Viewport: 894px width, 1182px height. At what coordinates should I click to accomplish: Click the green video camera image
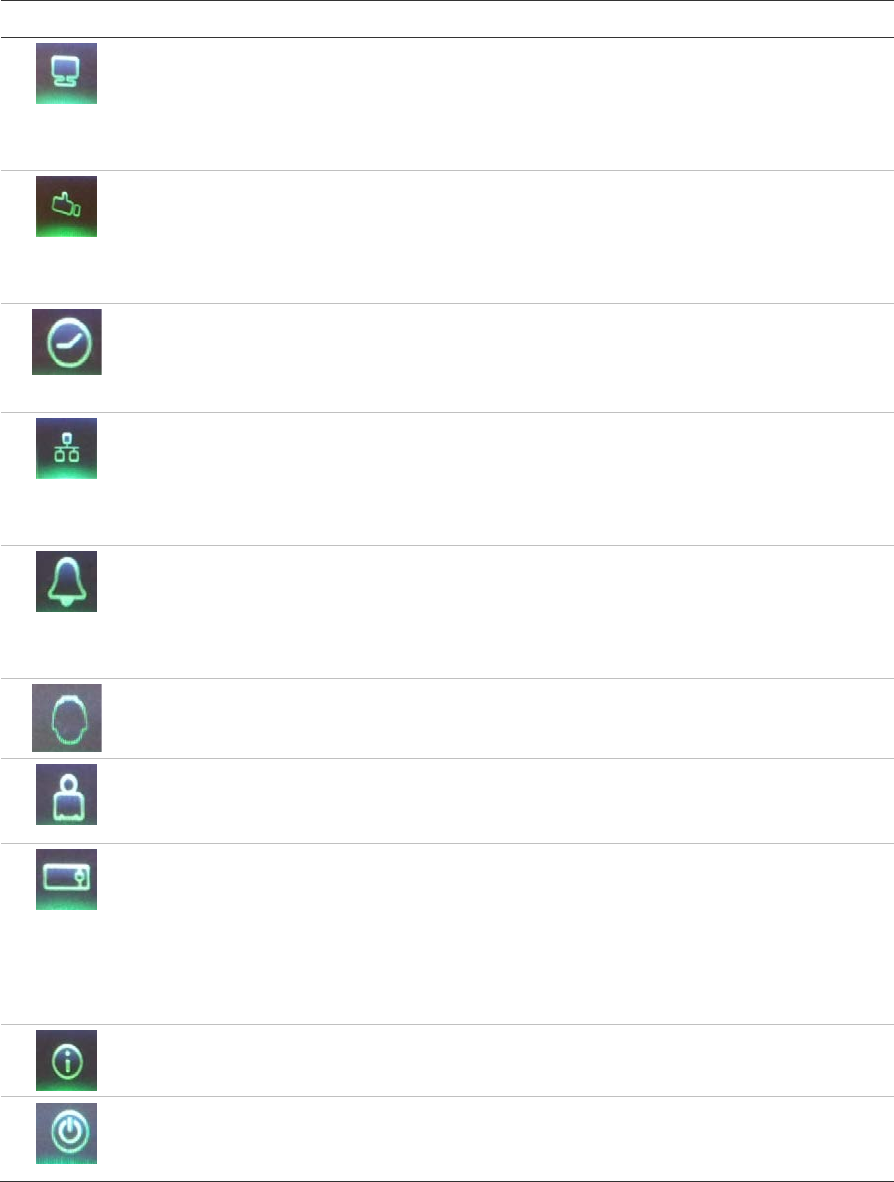tap(66, 207)
